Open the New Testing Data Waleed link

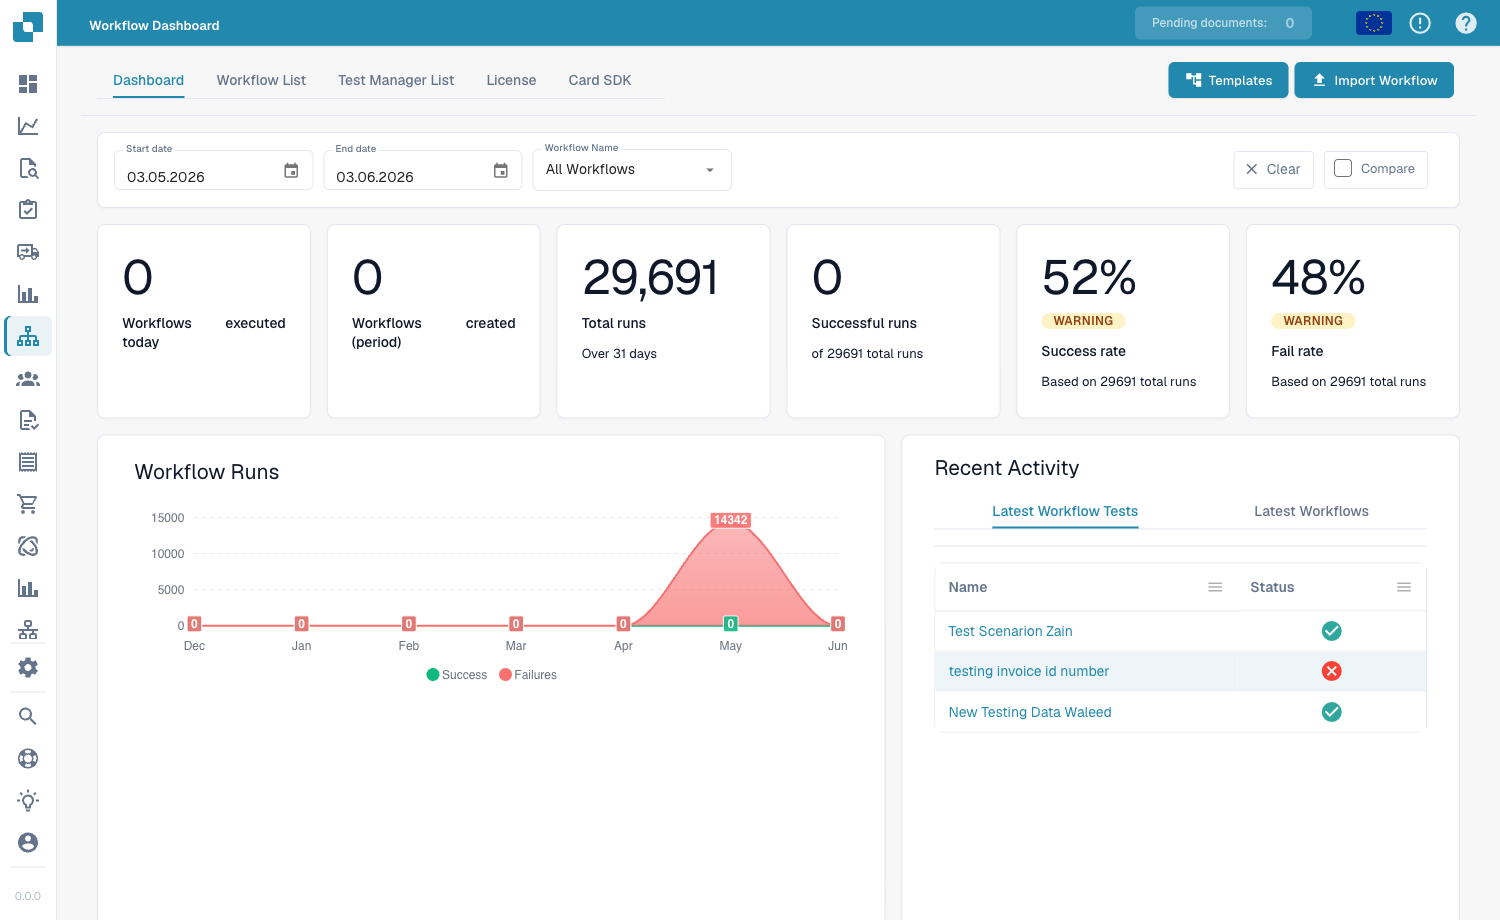pos(1030,712)
